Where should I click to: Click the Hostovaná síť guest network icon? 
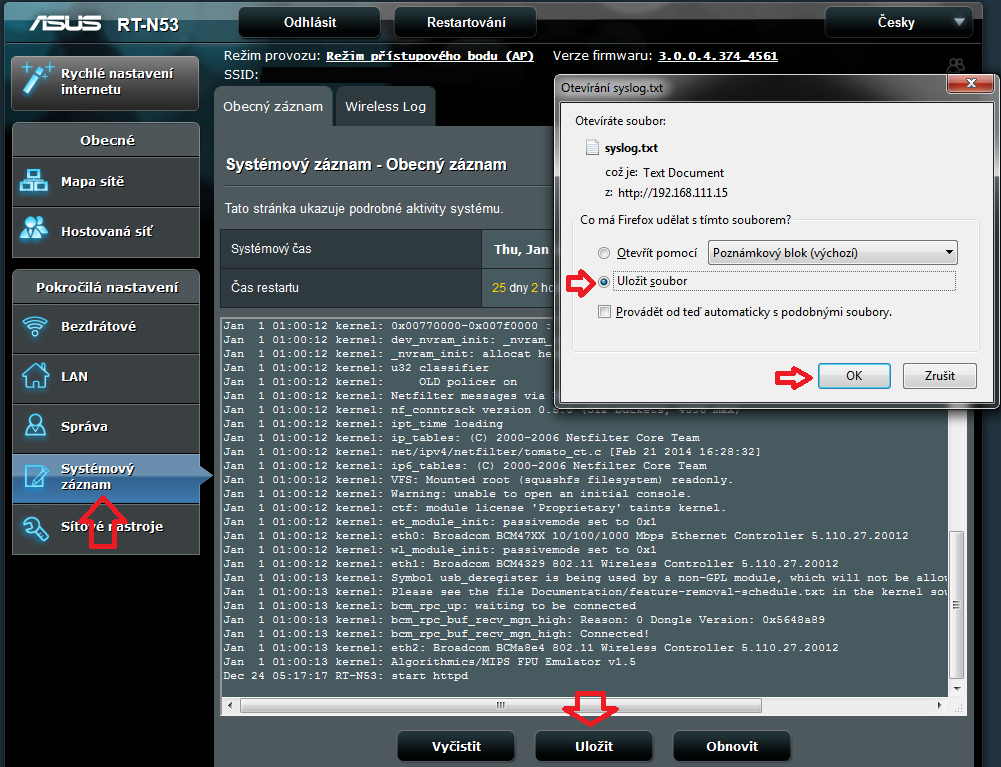pos(36,231)
